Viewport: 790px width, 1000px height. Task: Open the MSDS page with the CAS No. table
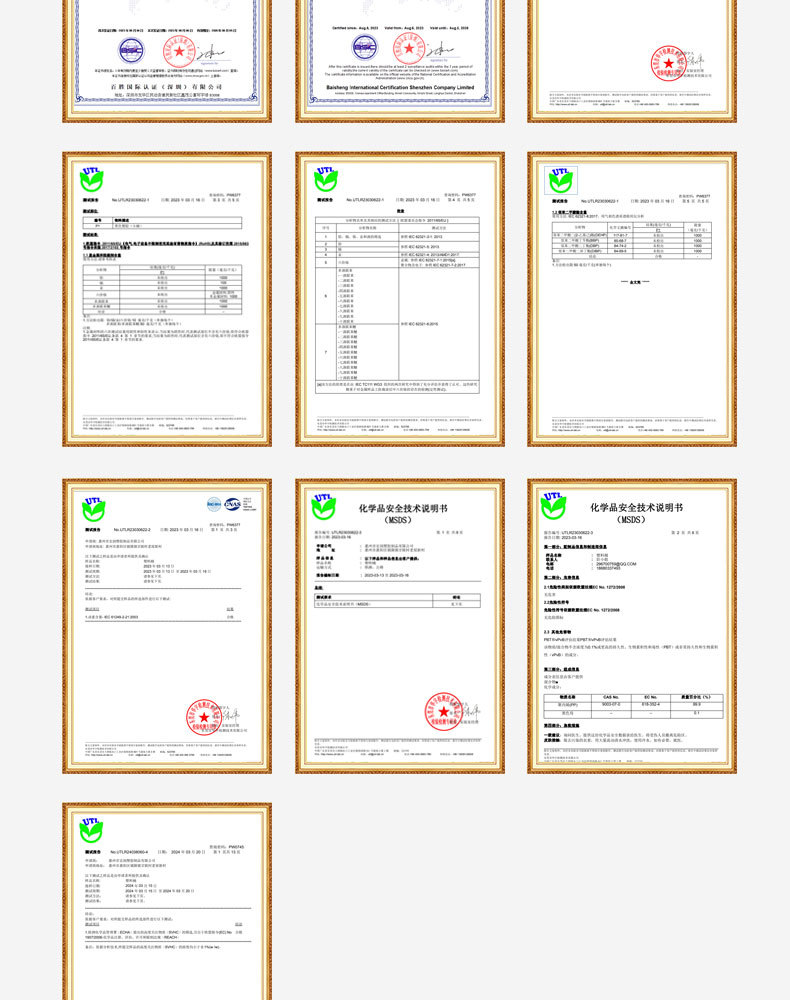pos(632,626)
